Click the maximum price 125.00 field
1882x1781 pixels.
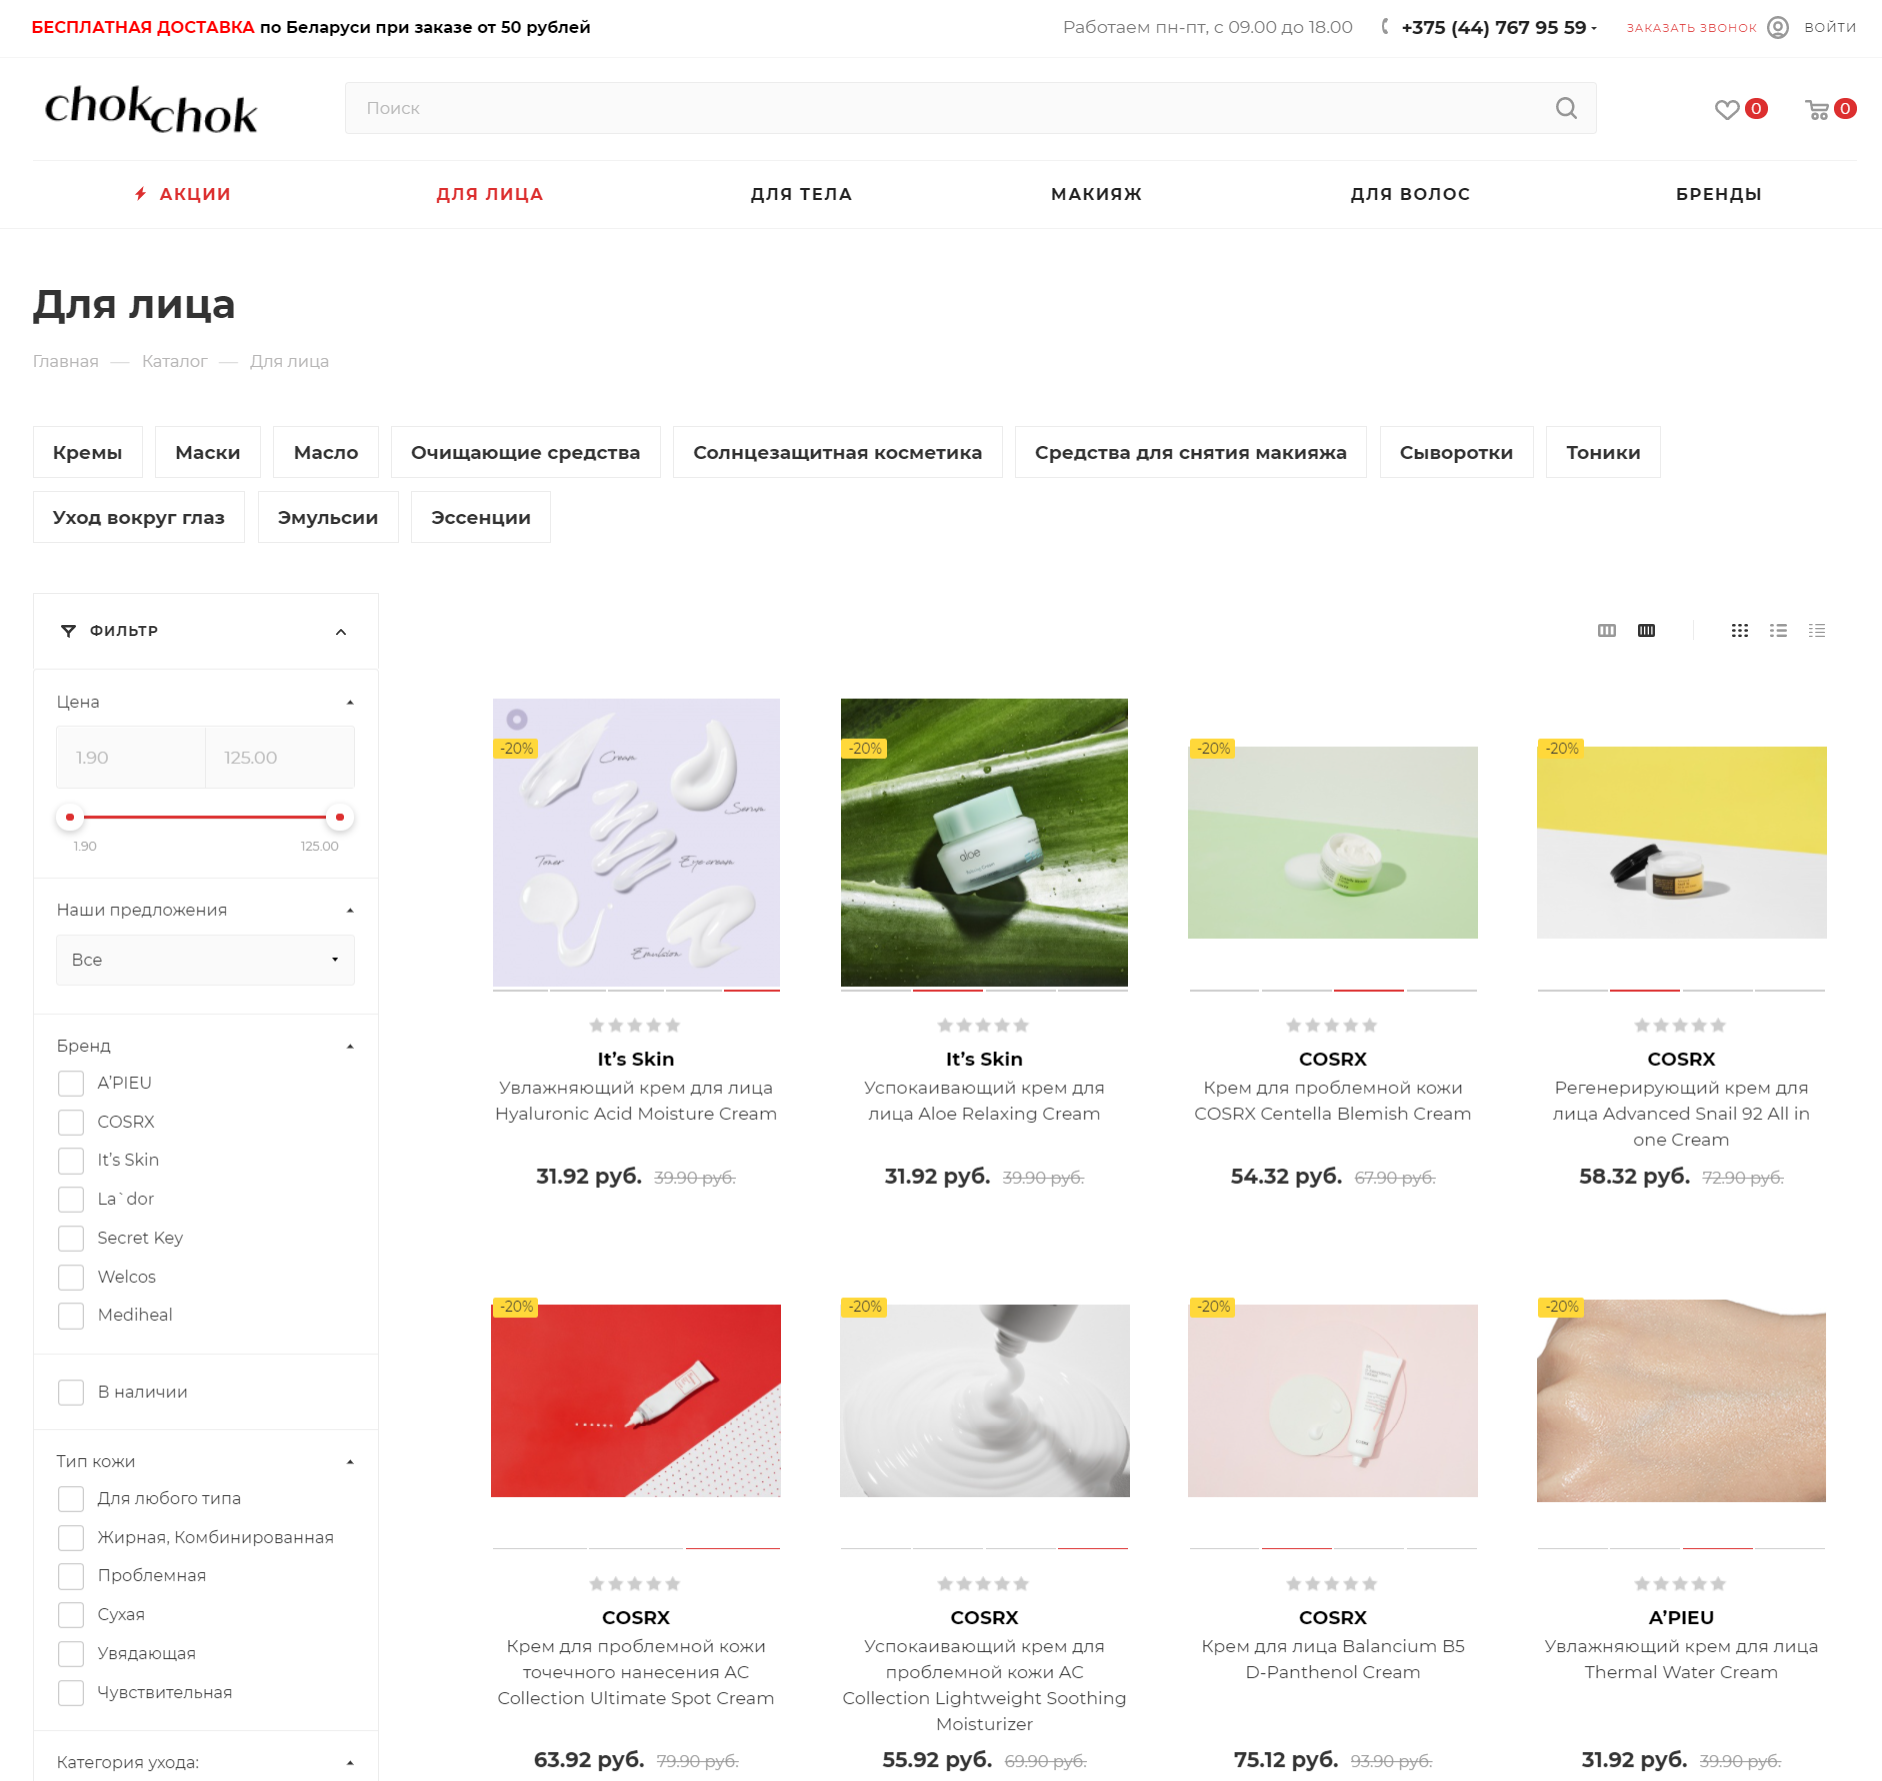click(280, 757)
